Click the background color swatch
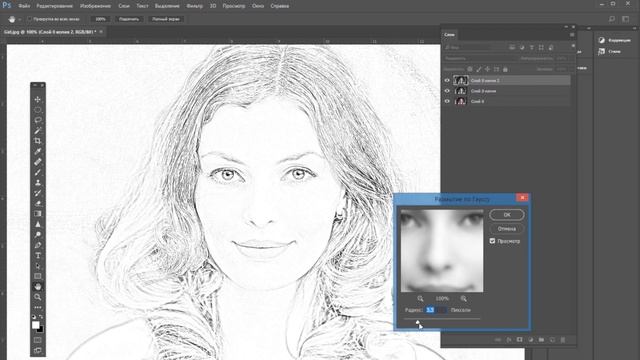Screen dimensions: 640x360 (x=40, y=329)
